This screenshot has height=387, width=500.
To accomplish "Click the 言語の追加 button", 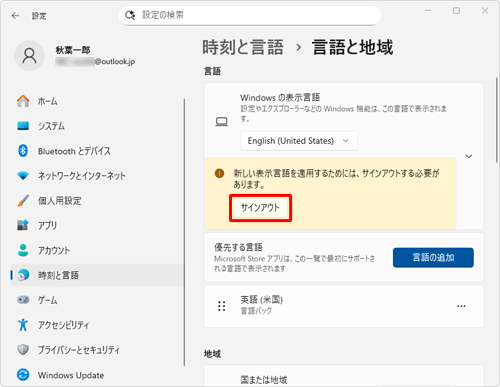I will 433,257.
